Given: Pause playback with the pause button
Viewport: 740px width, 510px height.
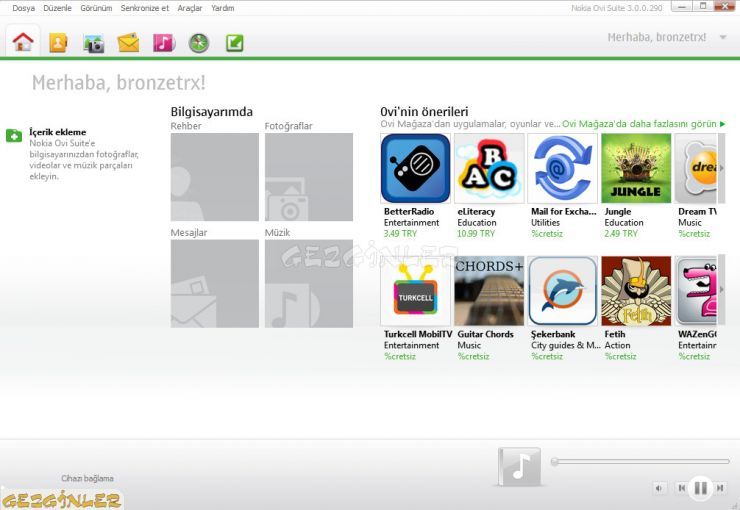Looking at the screenshot, I should pos(701,488).
